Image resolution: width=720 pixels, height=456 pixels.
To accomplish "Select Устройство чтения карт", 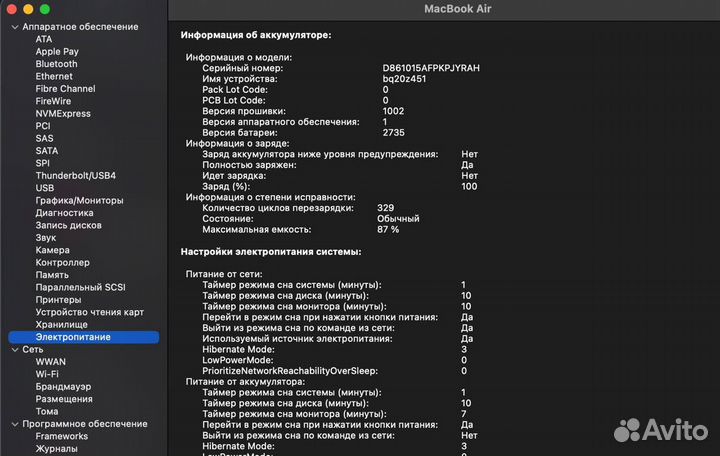I will [90, 312].
